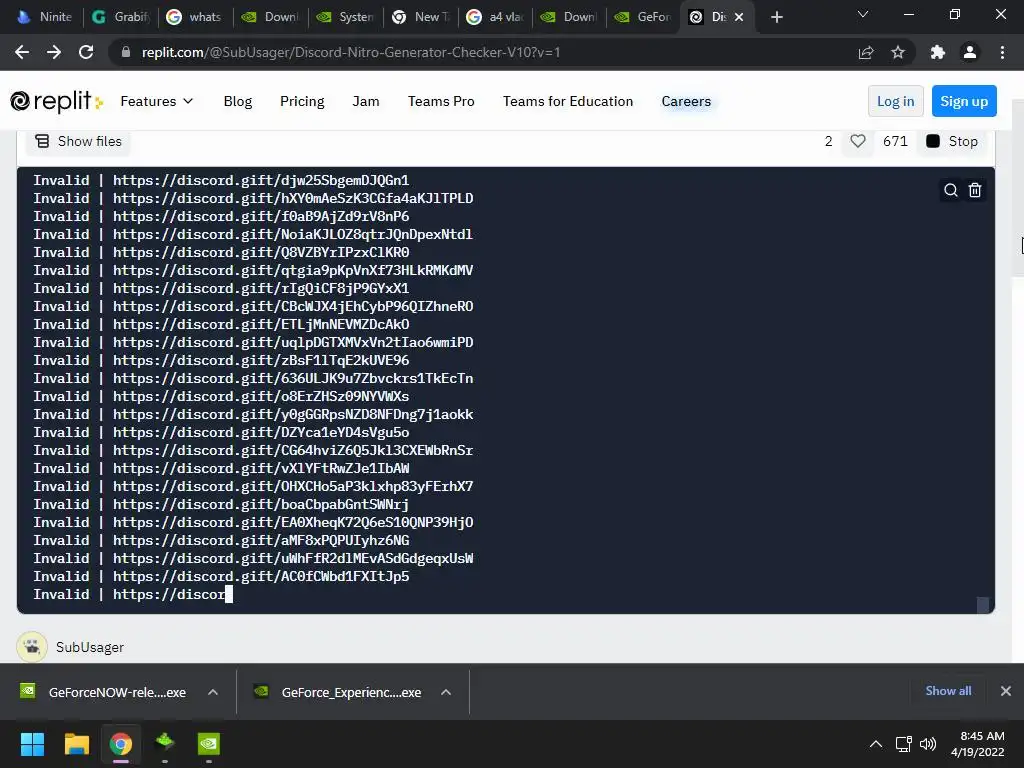Click the Log in button
This screenshot has width=1024, height=768.
coord(895,101)
